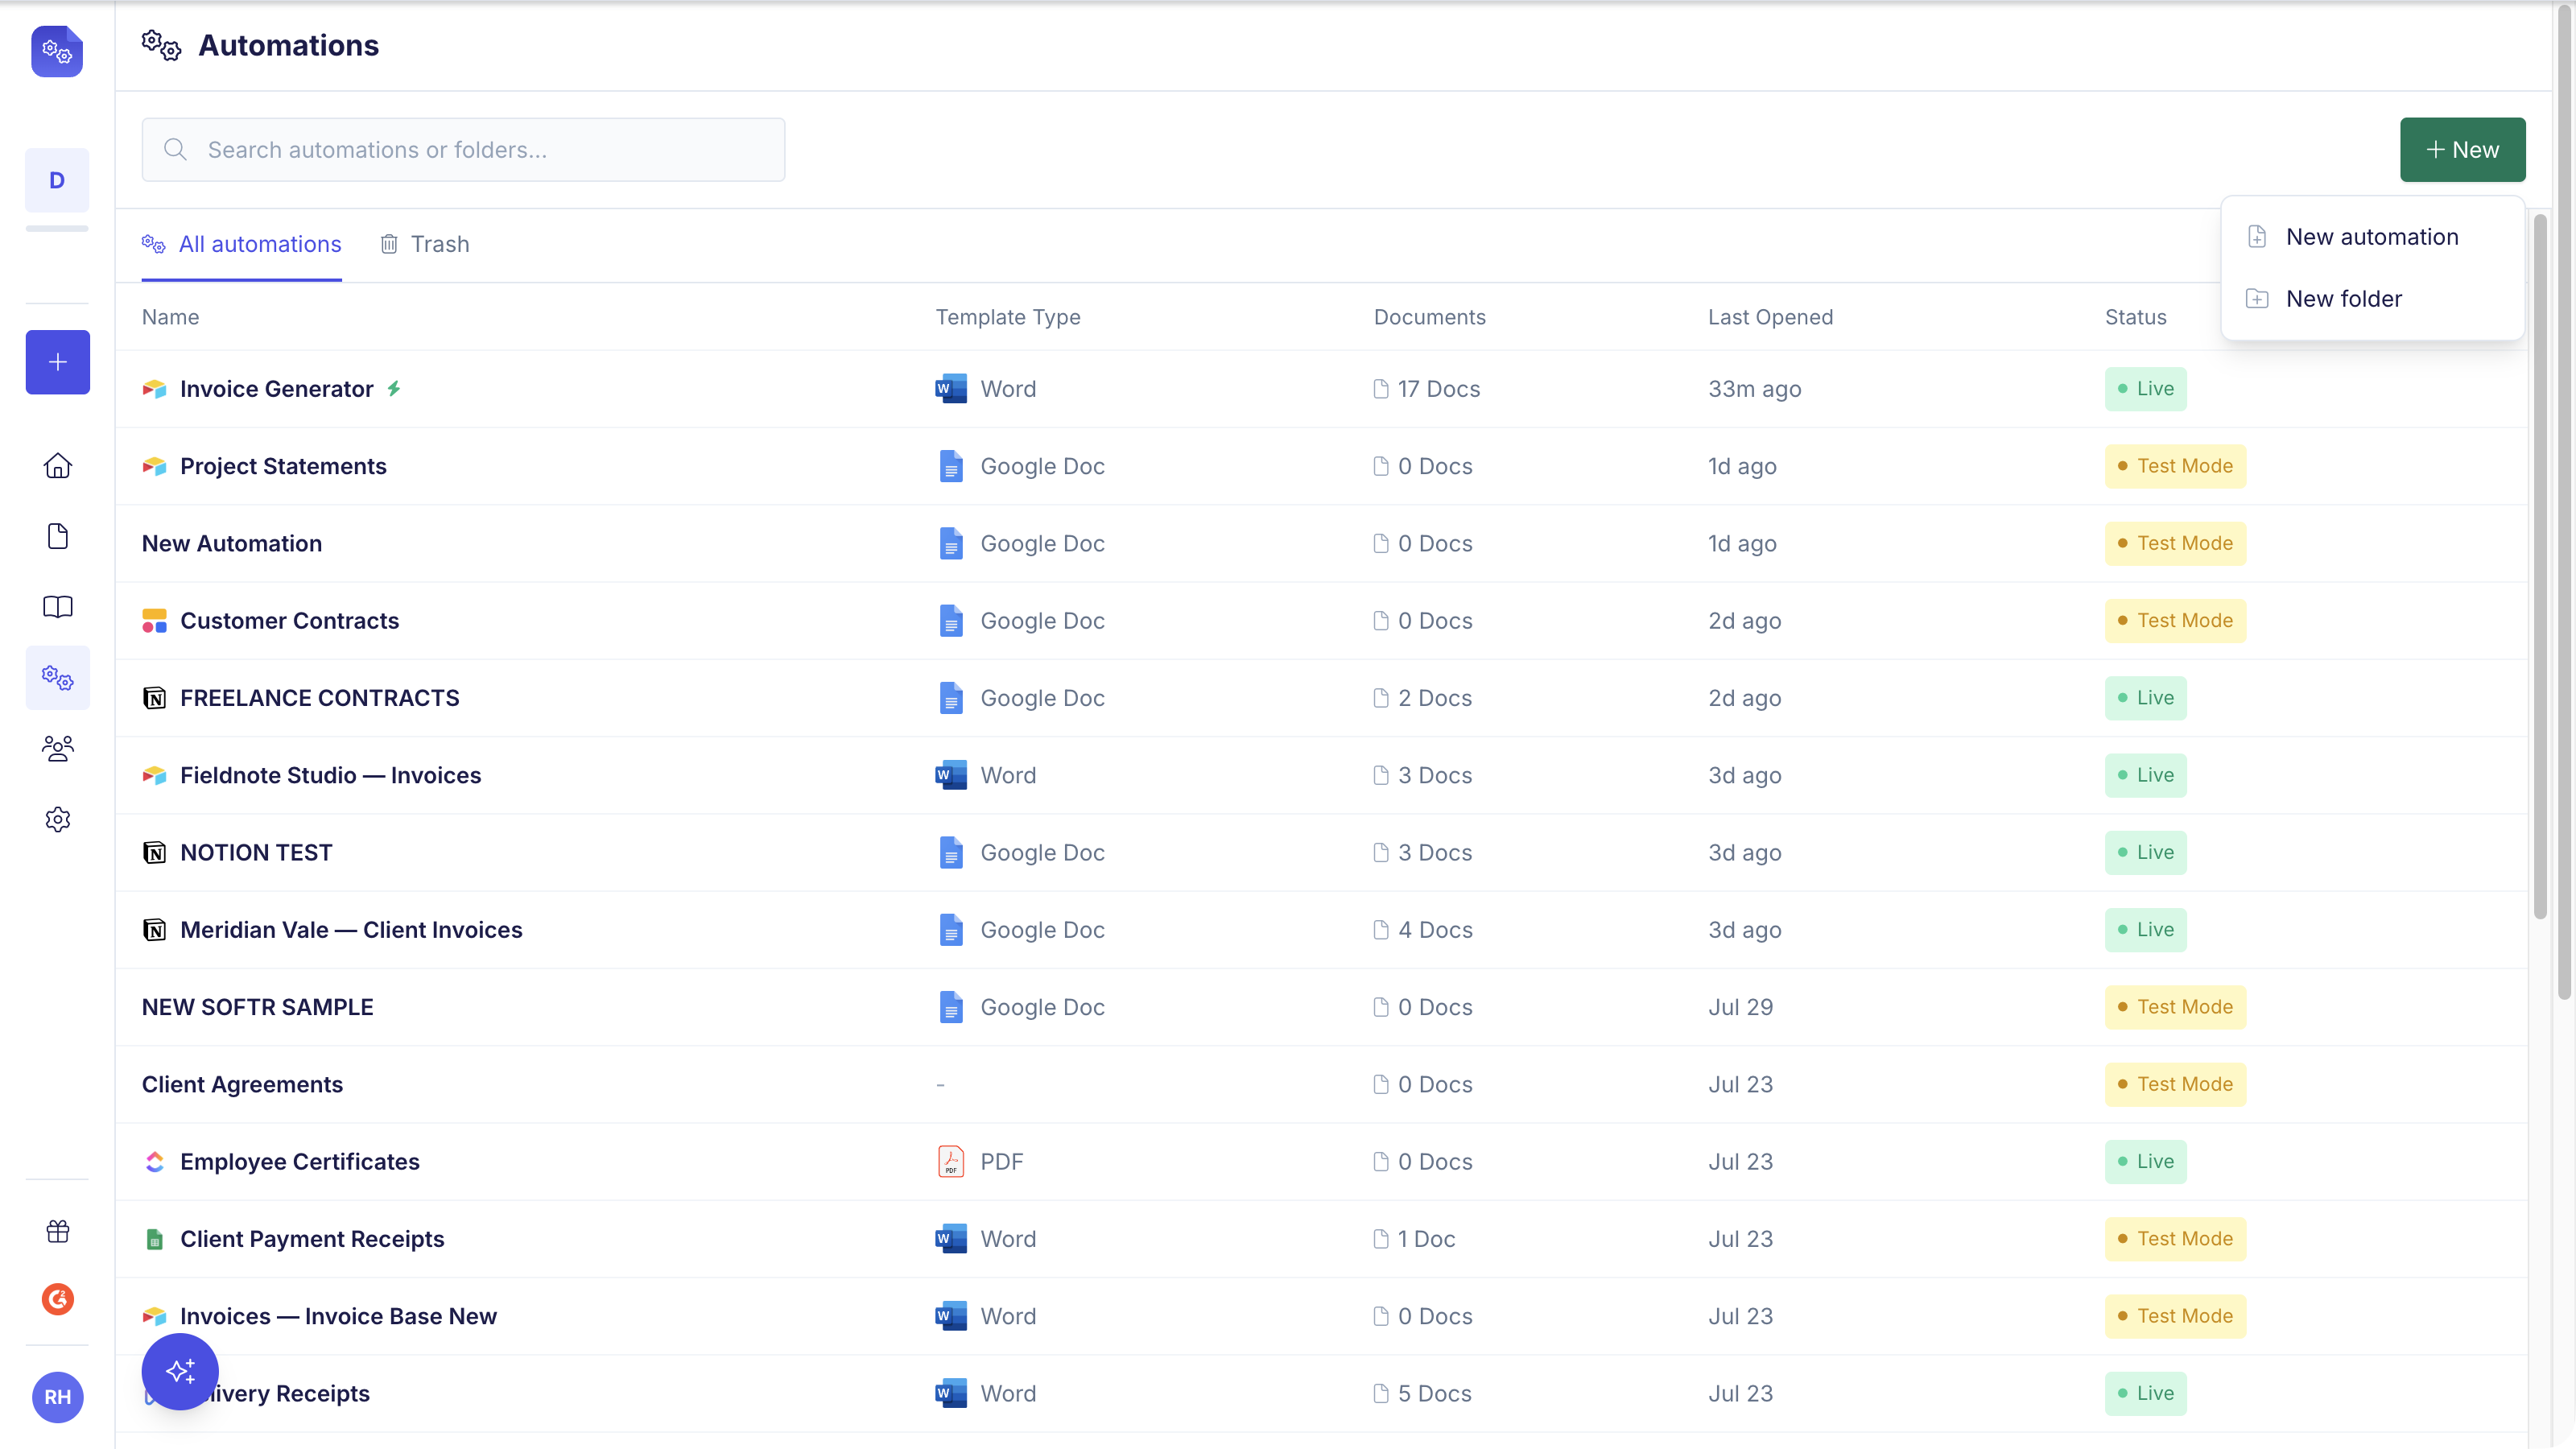Open the Customer Contracts automation
Image resolution: width=2576 pixels, height=1449 pixels.
coord(289,621)
